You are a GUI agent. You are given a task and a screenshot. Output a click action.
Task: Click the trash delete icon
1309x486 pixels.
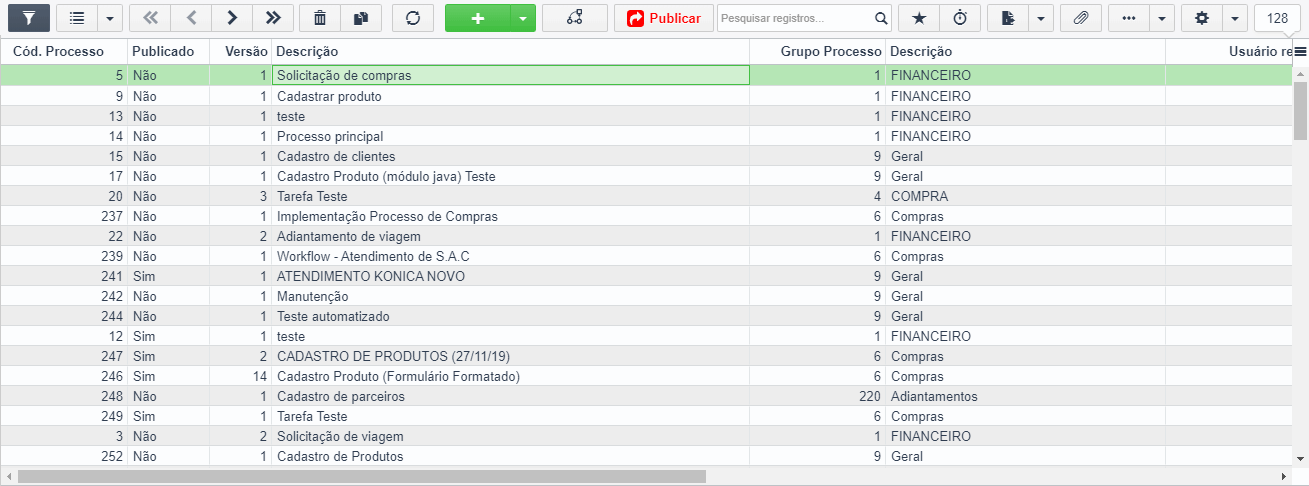point(320,18)
